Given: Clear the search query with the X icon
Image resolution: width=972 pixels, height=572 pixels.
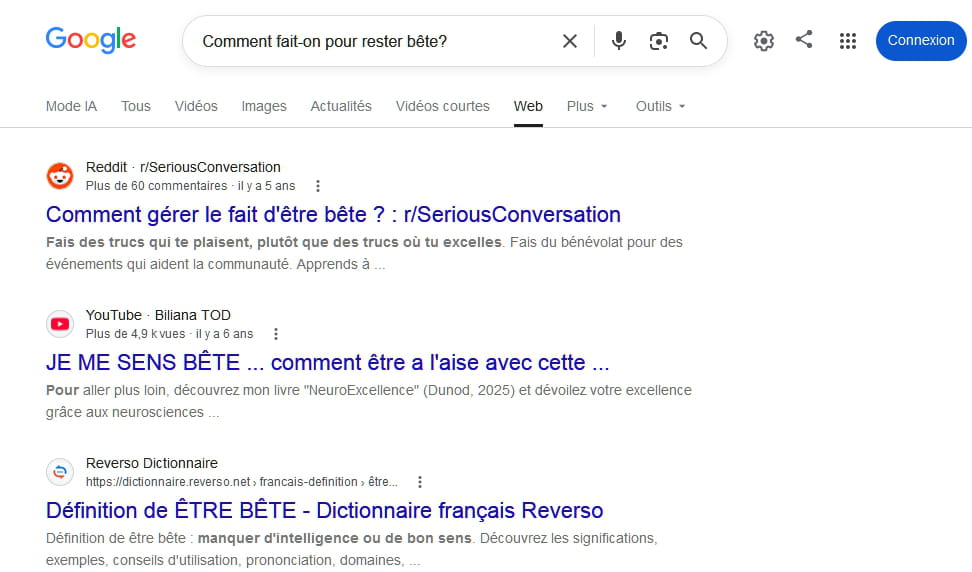Looking at the screenshot, I should point(570,42).
